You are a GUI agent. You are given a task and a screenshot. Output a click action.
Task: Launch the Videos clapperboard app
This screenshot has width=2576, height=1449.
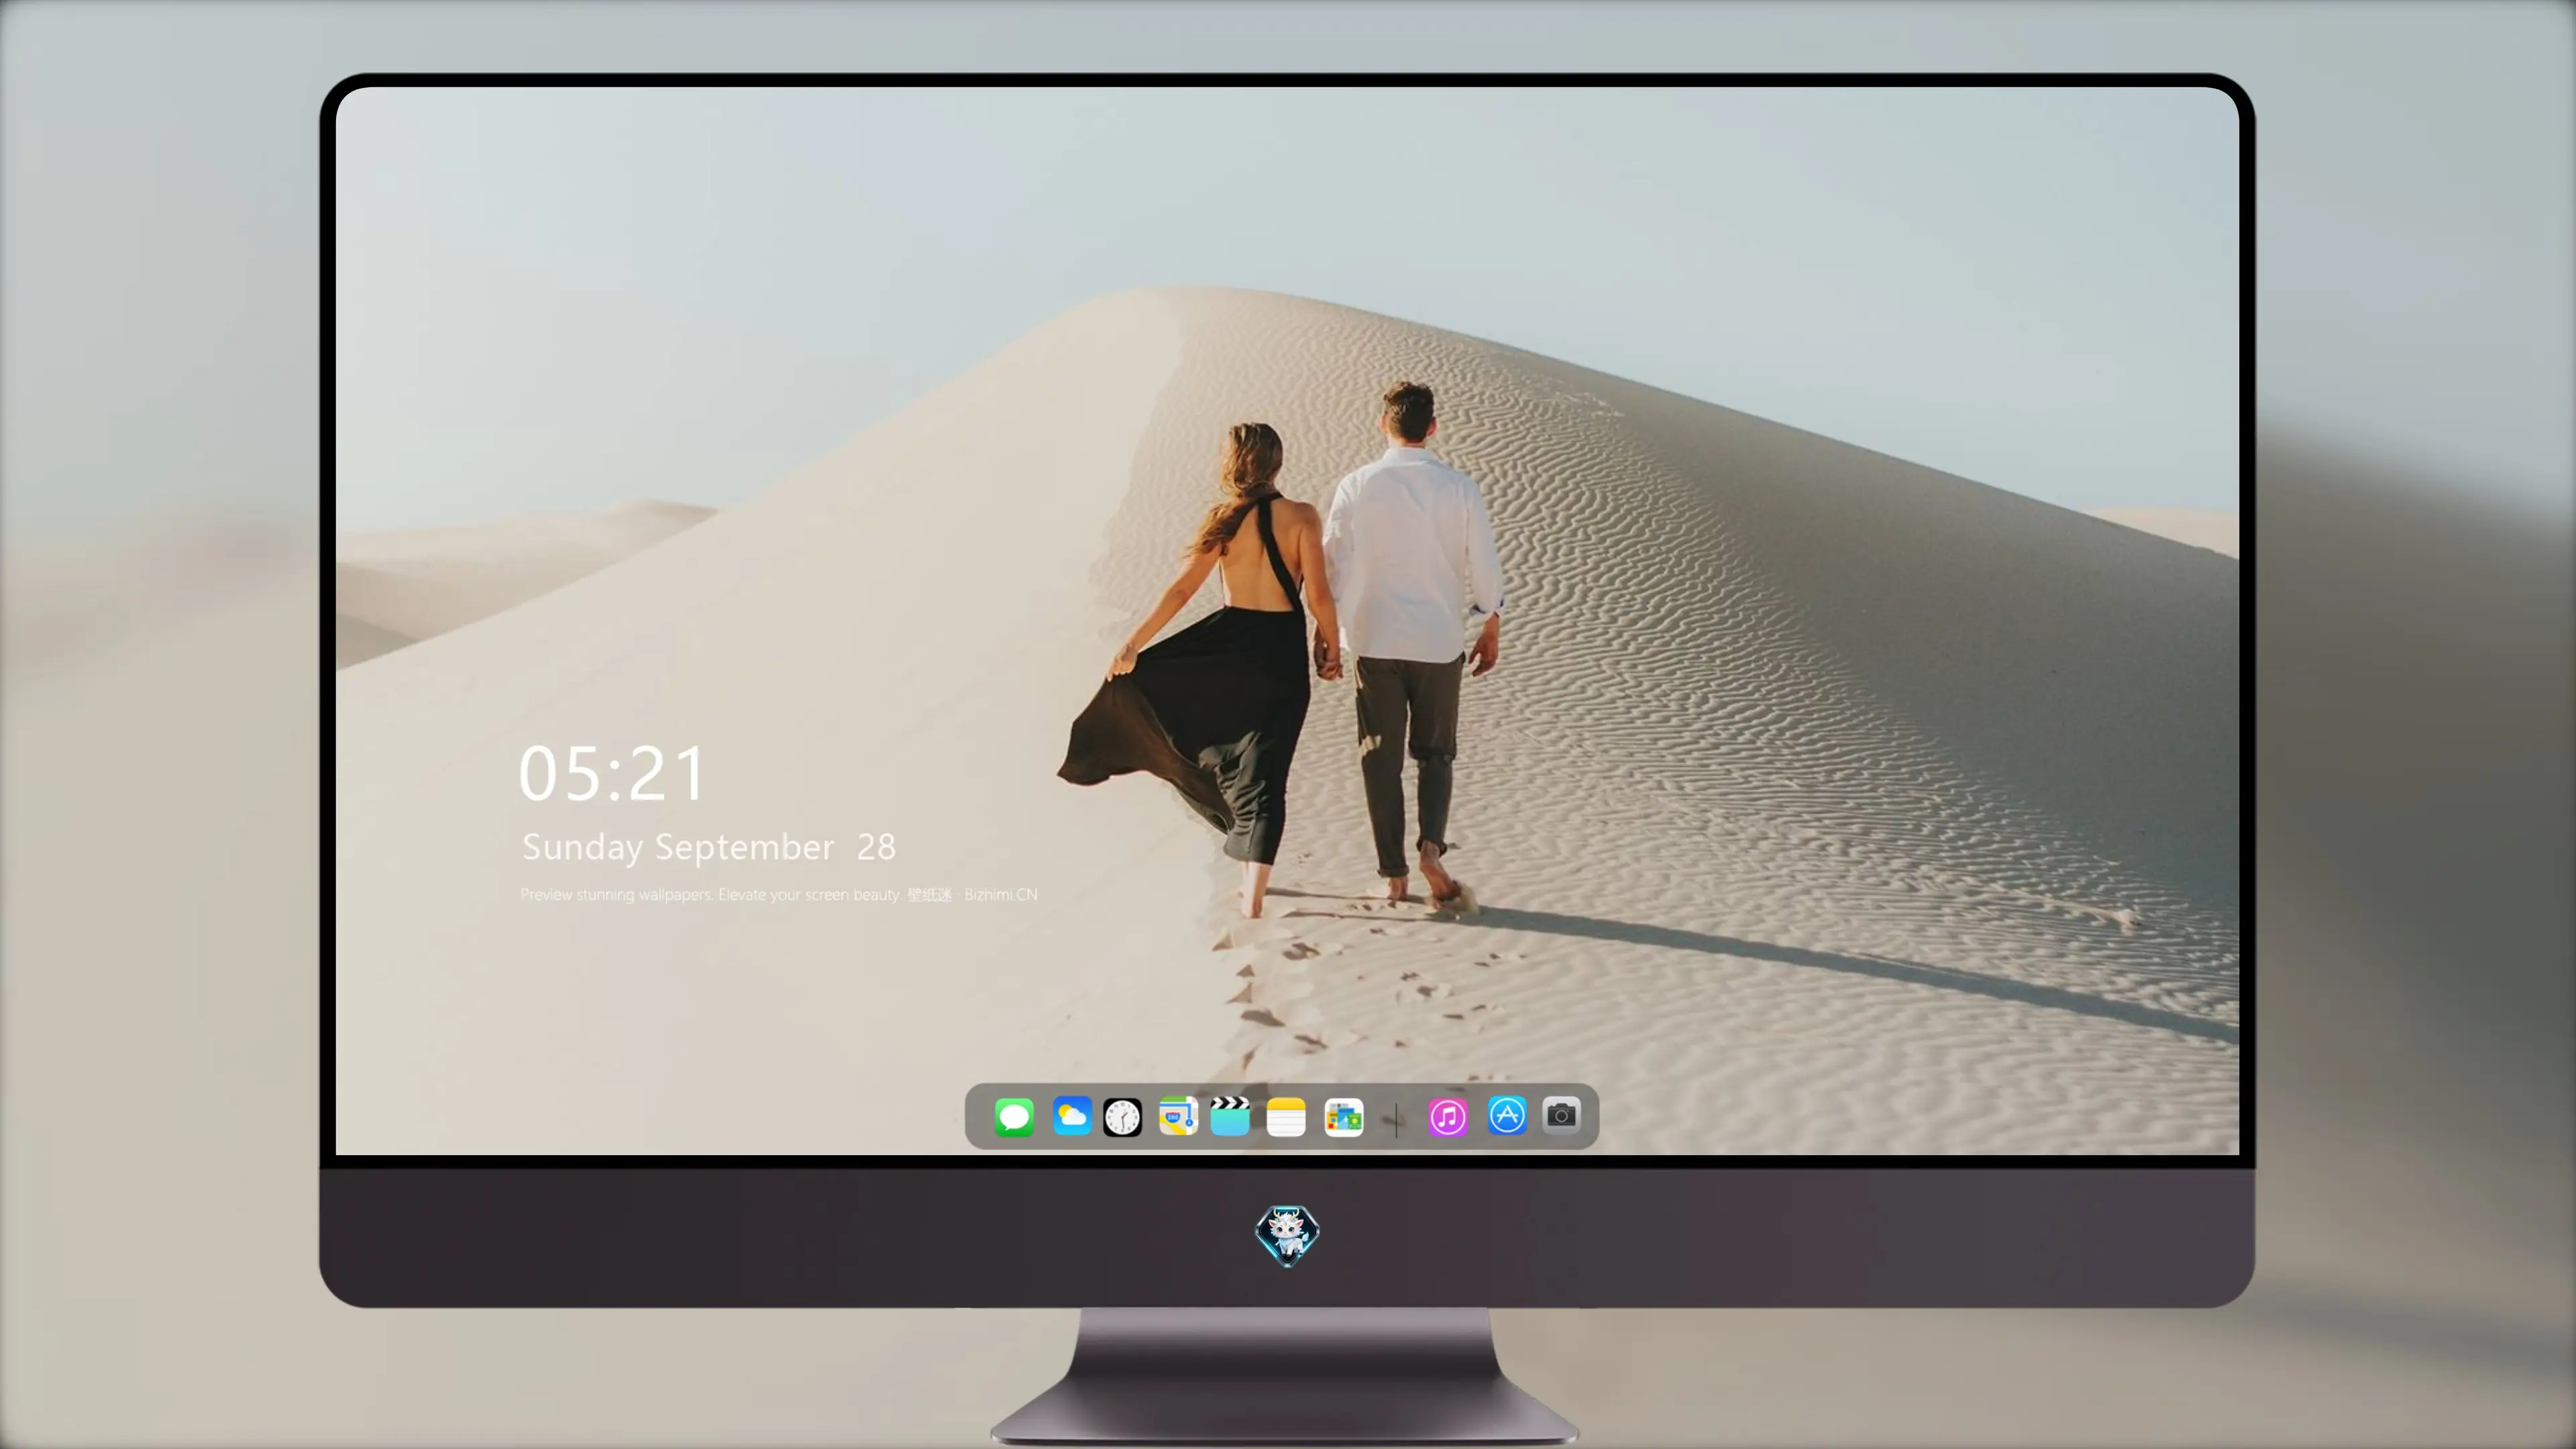[1230, 1116]
